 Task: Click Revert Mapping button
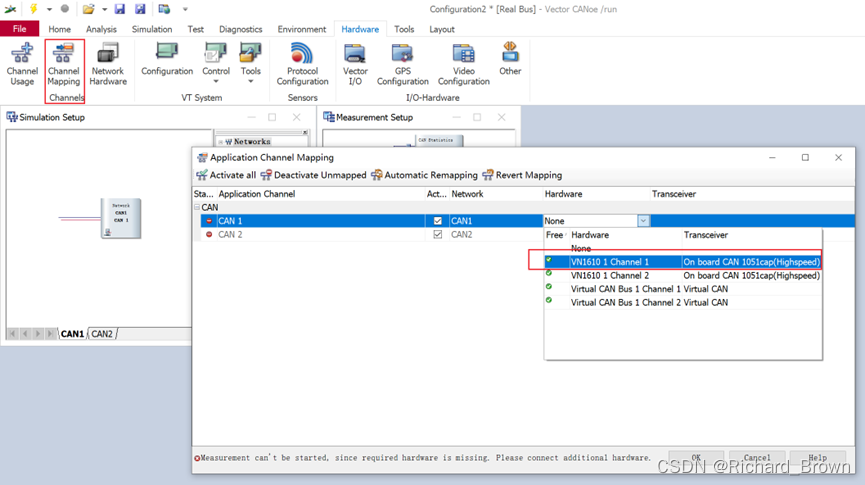[522, 175]
